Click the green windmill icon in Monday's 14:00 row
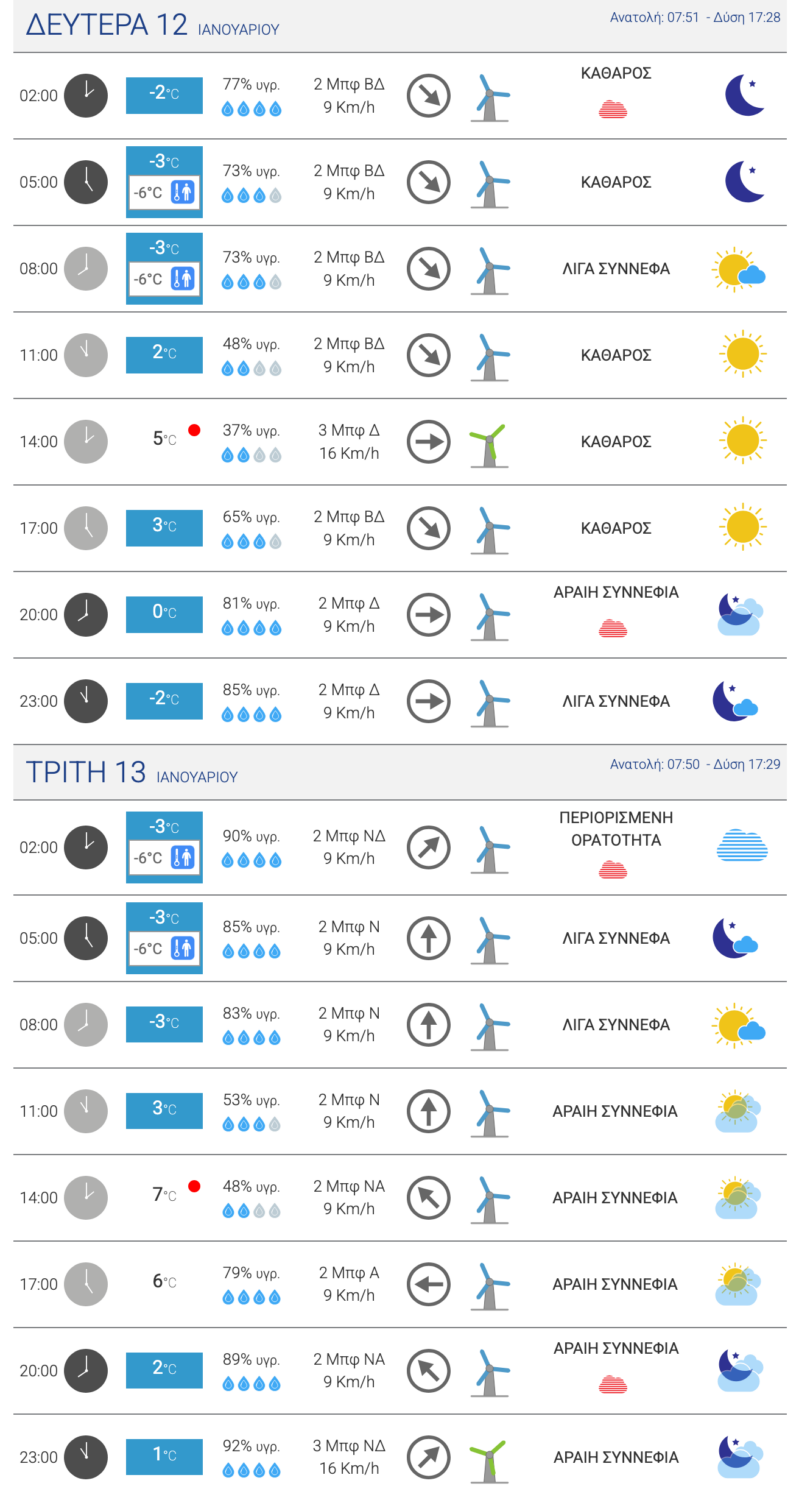 point(488,443)
